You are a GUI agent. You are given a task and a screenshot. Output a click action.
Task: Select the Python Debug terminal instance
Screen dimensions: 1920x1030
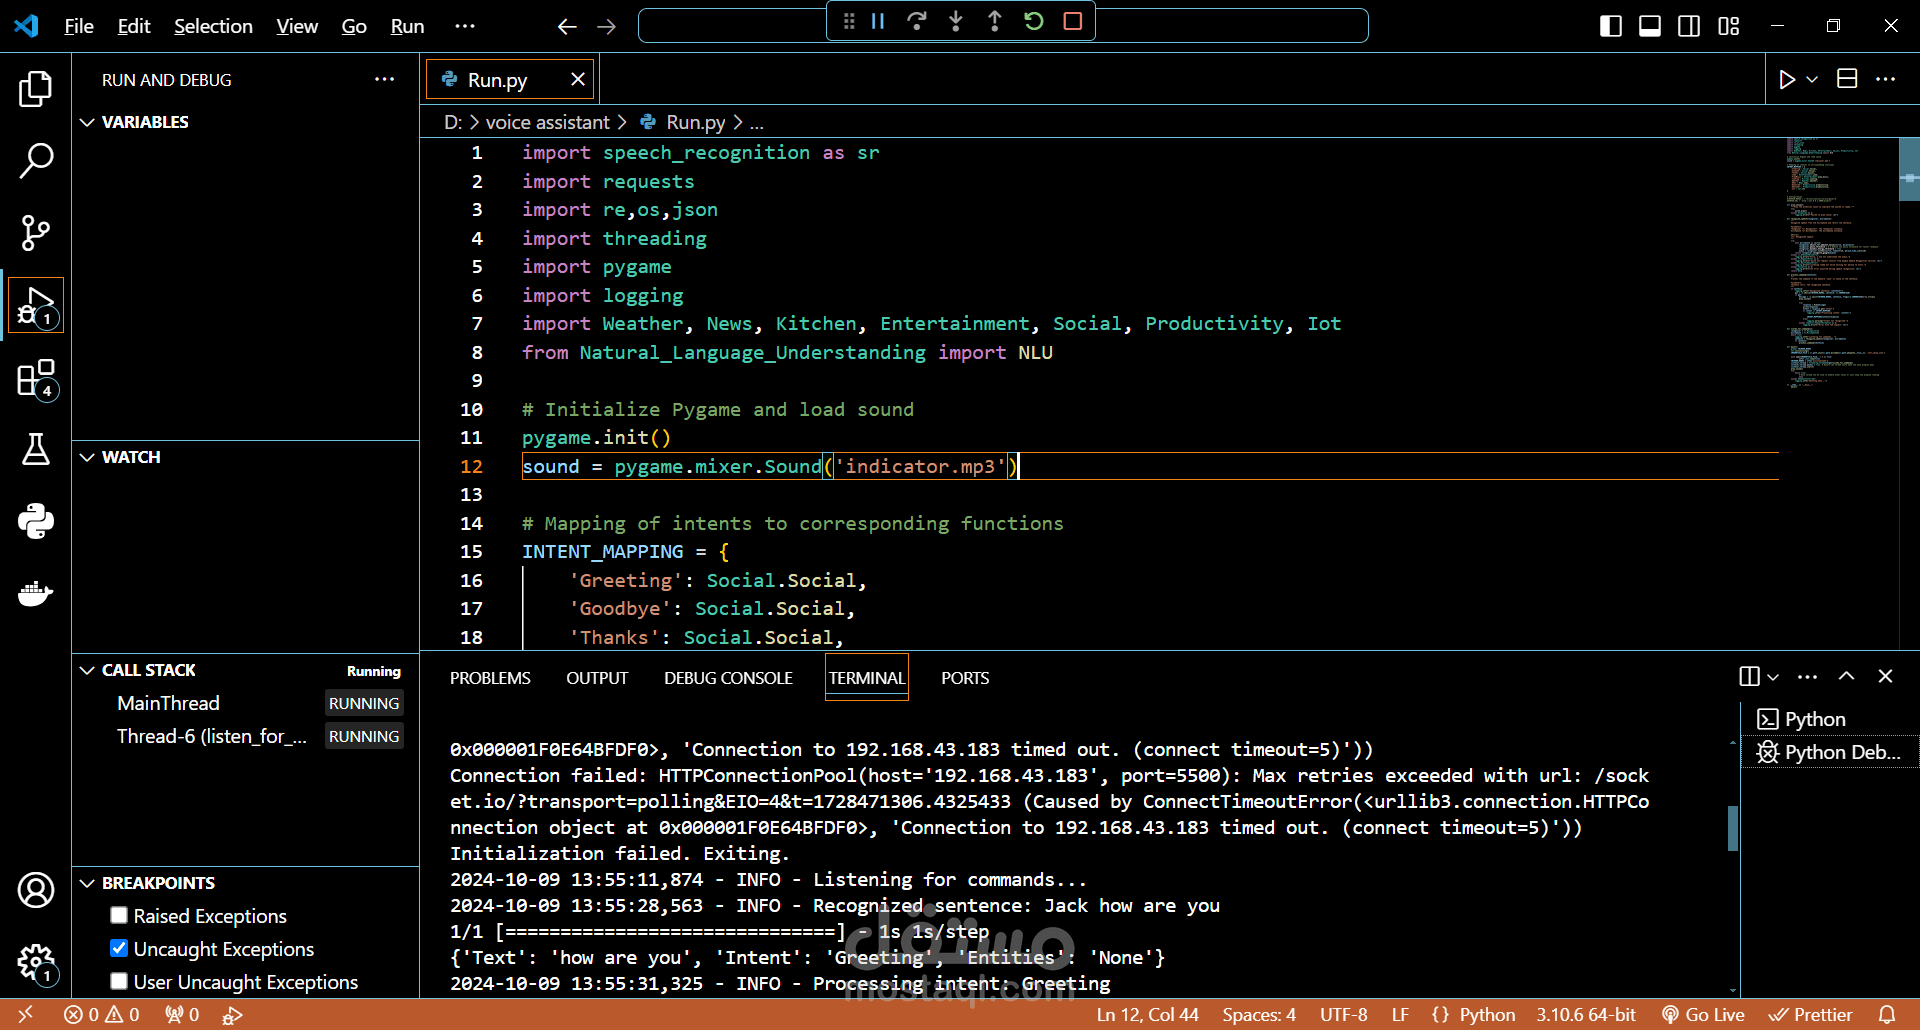click(1830, 752)
